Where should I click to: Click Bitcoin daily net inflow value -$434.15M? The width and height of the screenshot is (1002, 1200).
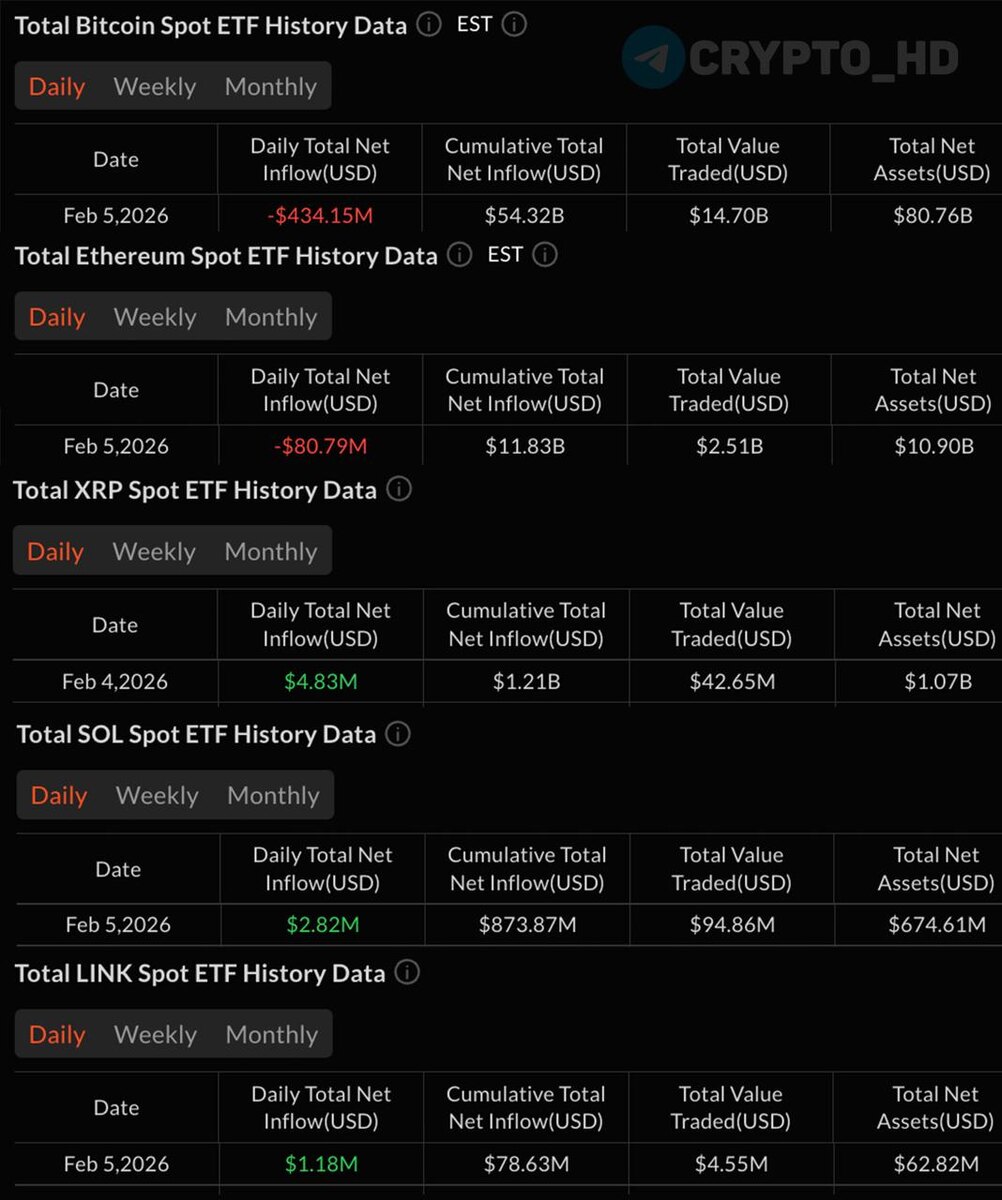[320, 215]
